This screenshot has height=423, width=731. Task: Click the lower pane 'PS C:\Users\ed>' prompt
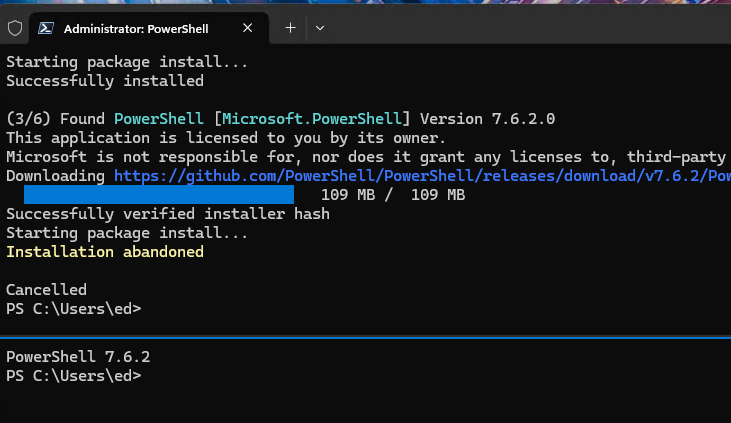click(x=73, y=376)
